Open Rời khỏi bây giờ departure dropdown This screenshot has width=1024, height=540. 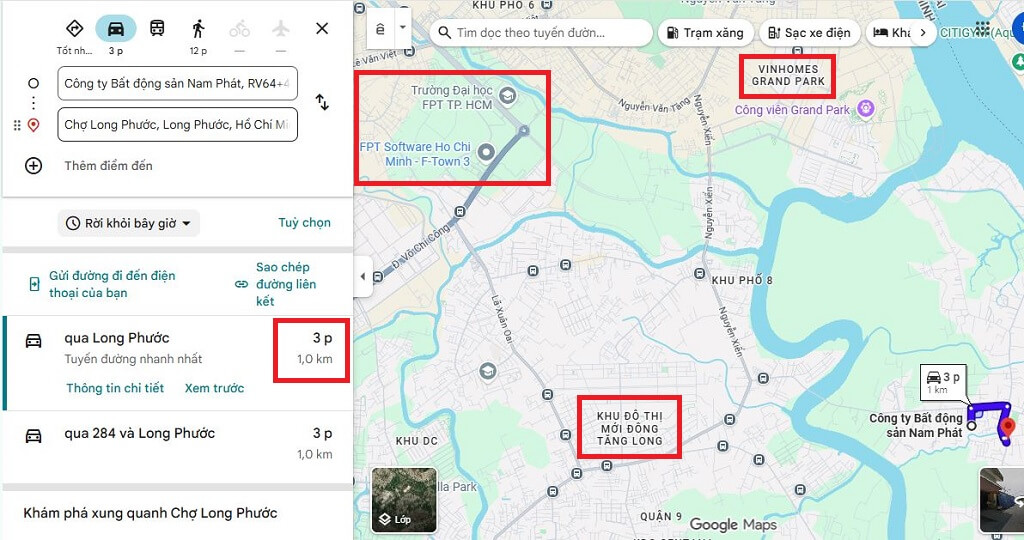tap(129, 223)
